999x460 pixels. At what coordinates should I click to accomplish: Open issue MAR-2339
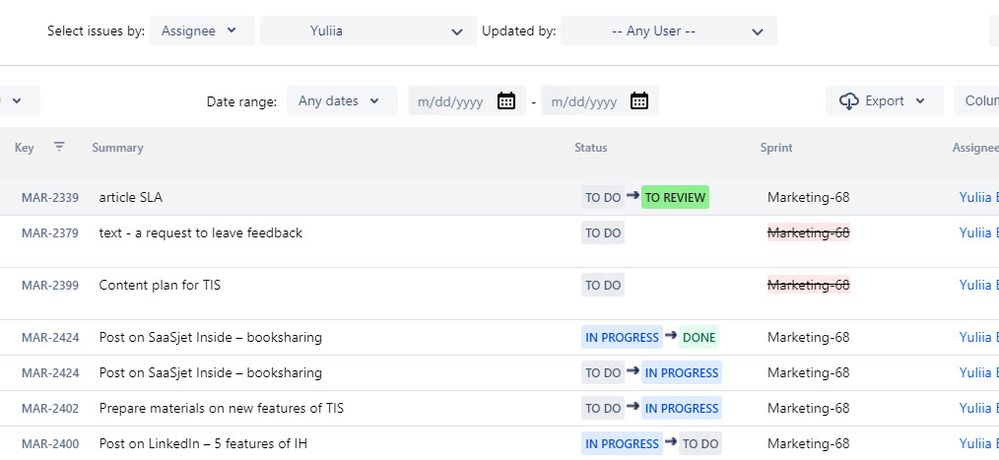point(50,198)
